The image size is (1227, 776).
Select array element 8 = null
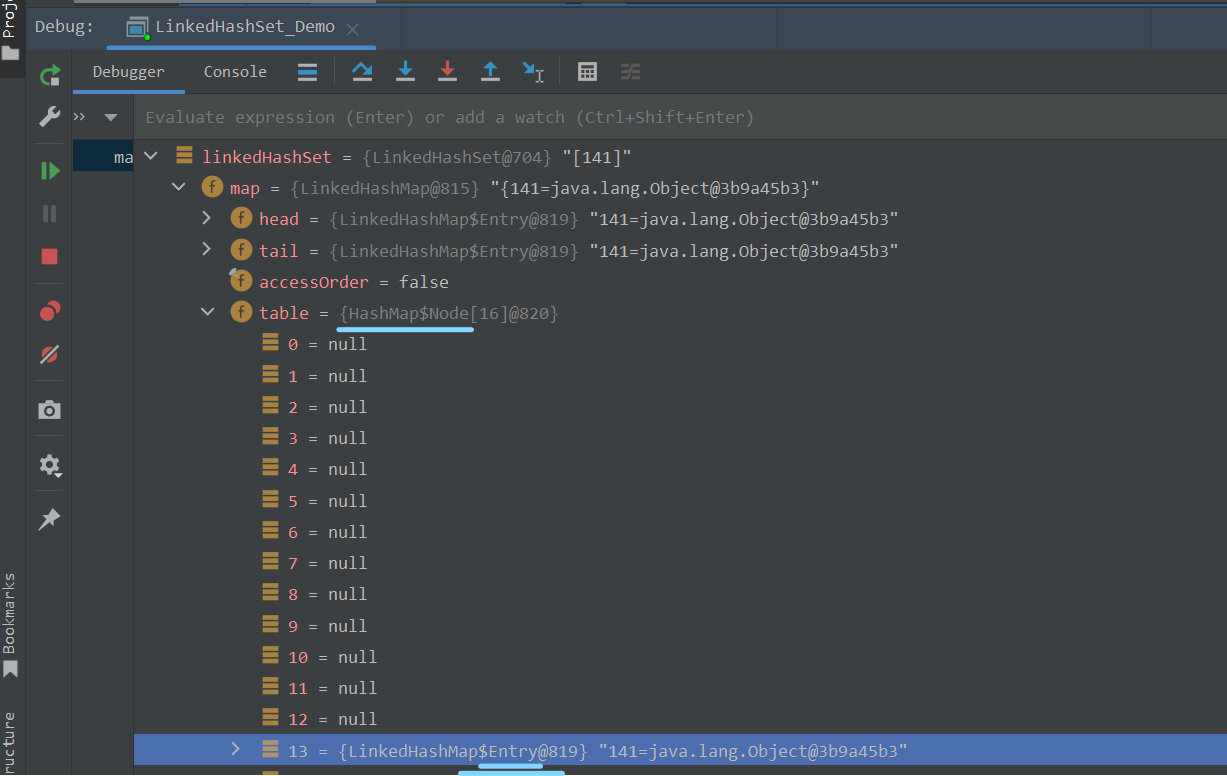point(680,594)
